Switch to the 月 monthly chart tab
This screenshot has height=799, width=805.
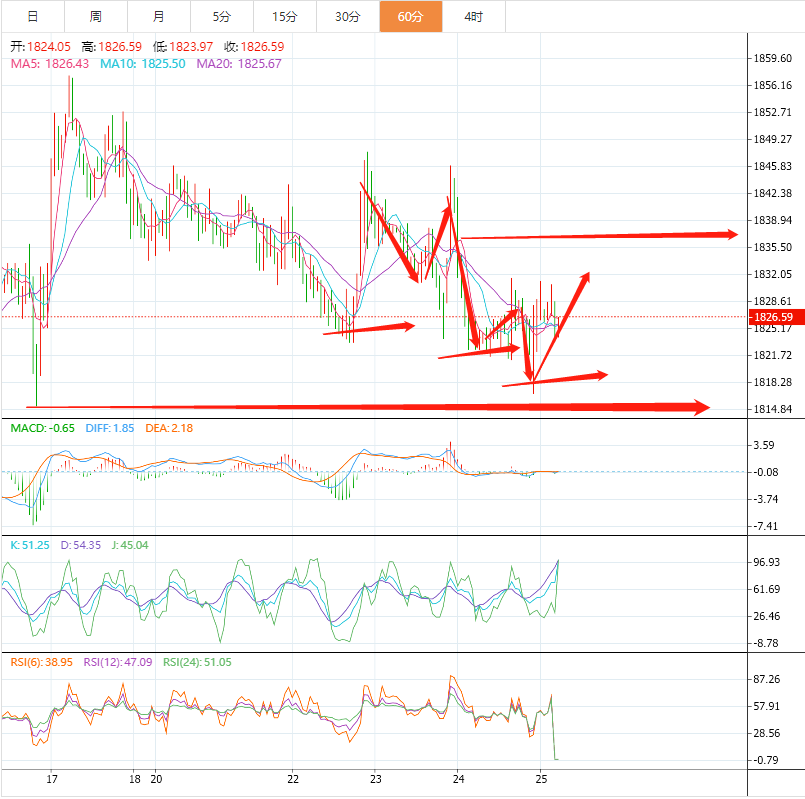(159, 16)
